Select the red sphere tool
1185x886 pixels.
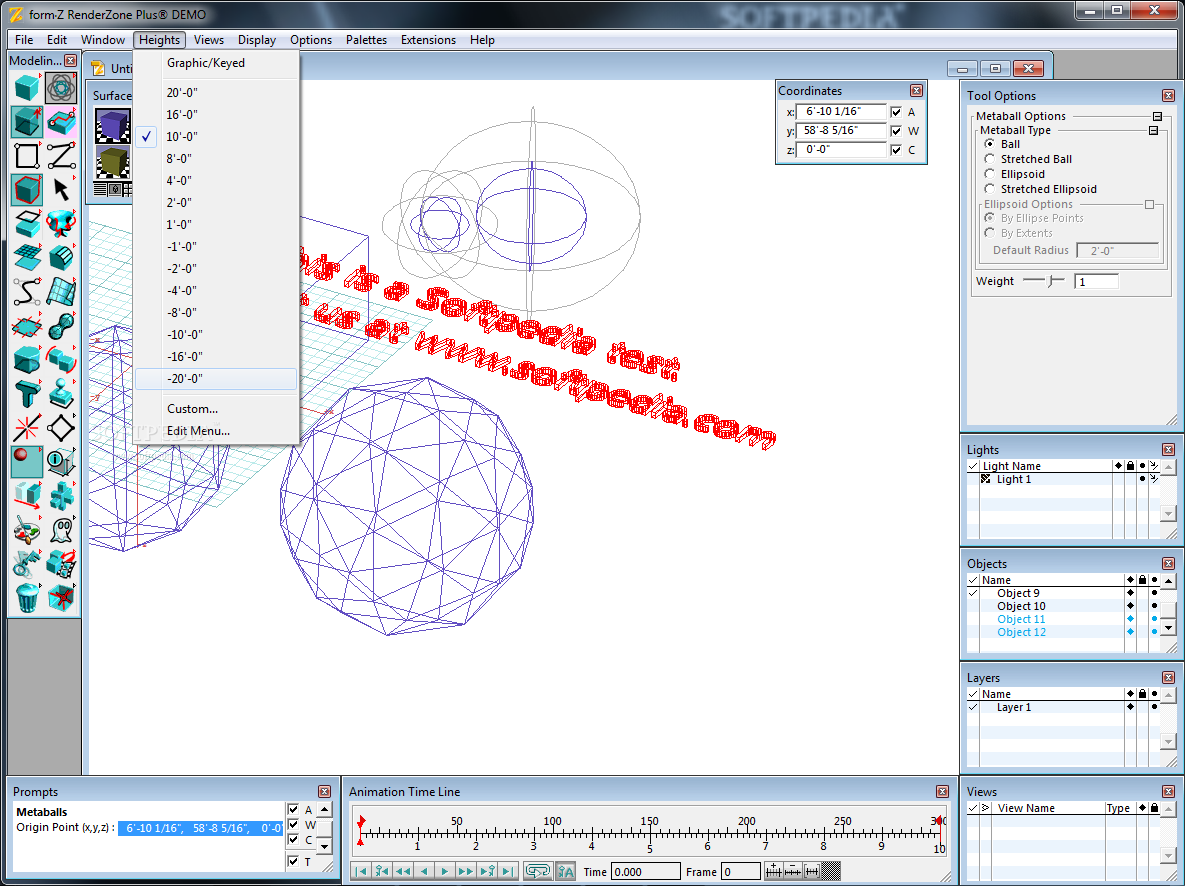[x=27, y=461]
